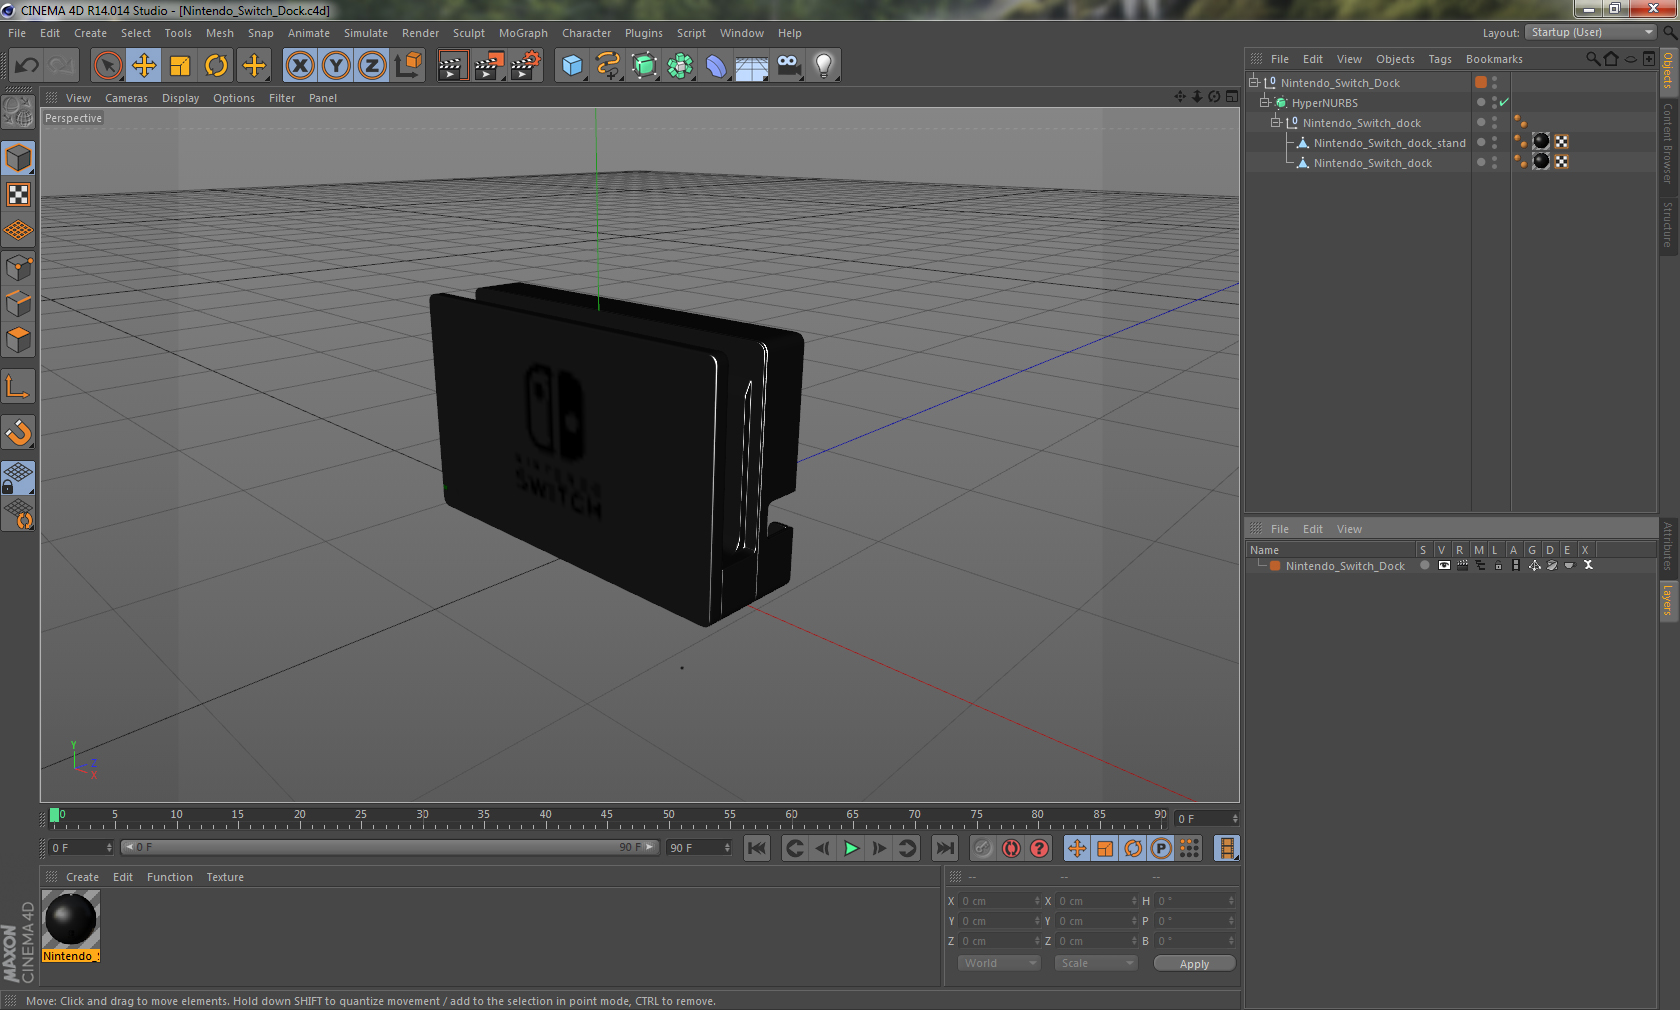Enable Snap magnet icon in left palette
The image size is (1680, 1010).
[x=18, y=432]
